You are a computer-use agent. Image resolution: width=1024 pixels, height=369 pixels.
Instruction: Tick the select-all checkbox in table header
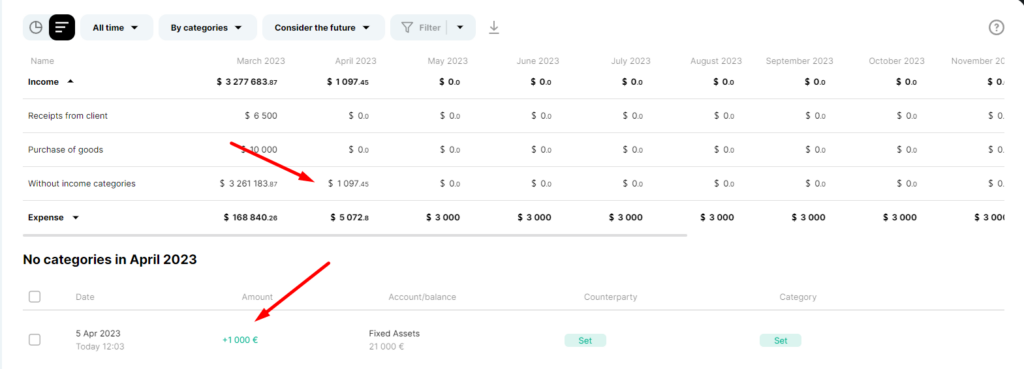pyautogui.click(x=35, y=297)
